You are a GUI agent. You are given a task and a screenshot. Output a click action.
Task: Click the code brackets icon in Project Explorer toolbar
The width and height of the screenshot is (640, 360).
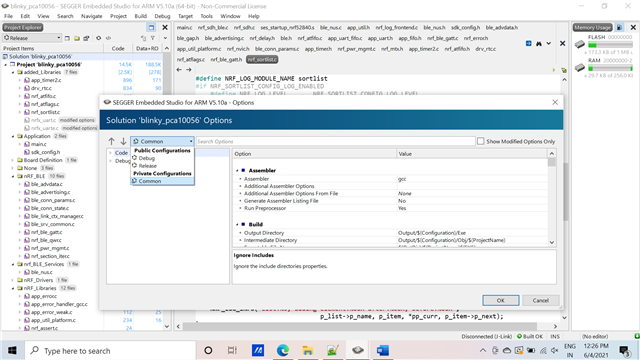click(x=108, y=38)
